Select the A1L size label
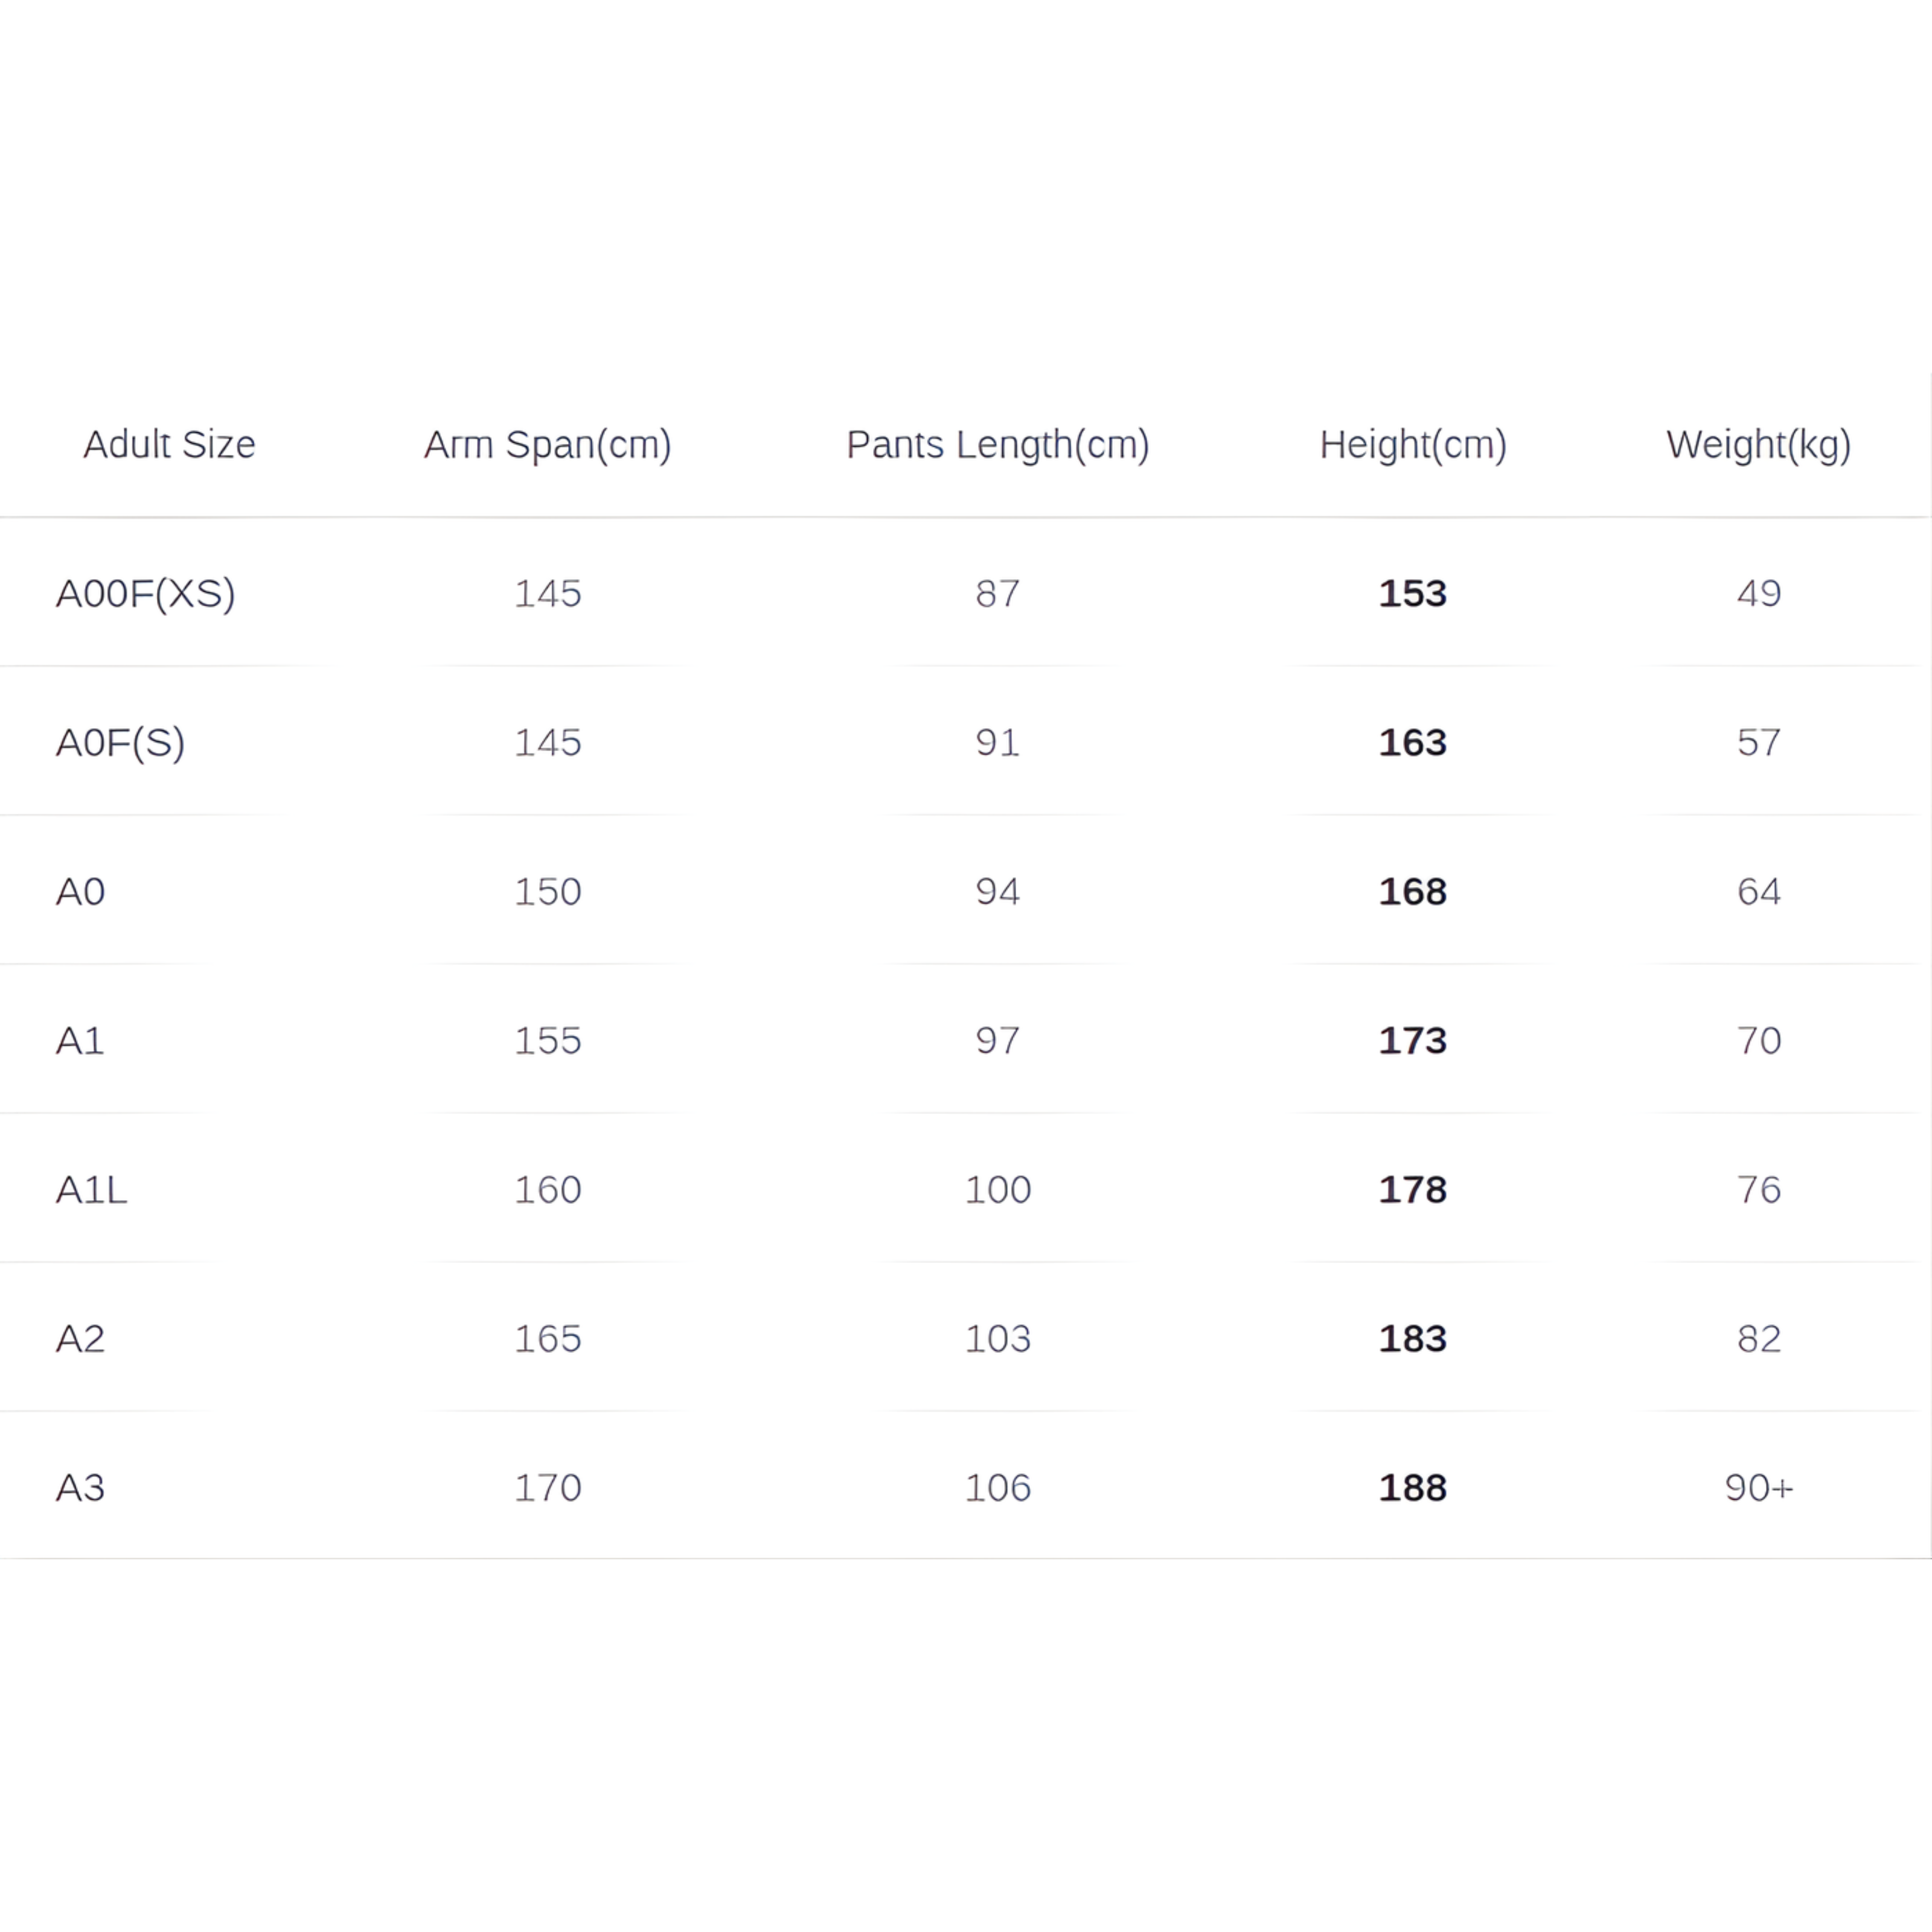Viewport: 1932px width, 1932px height. point(91,1189)
